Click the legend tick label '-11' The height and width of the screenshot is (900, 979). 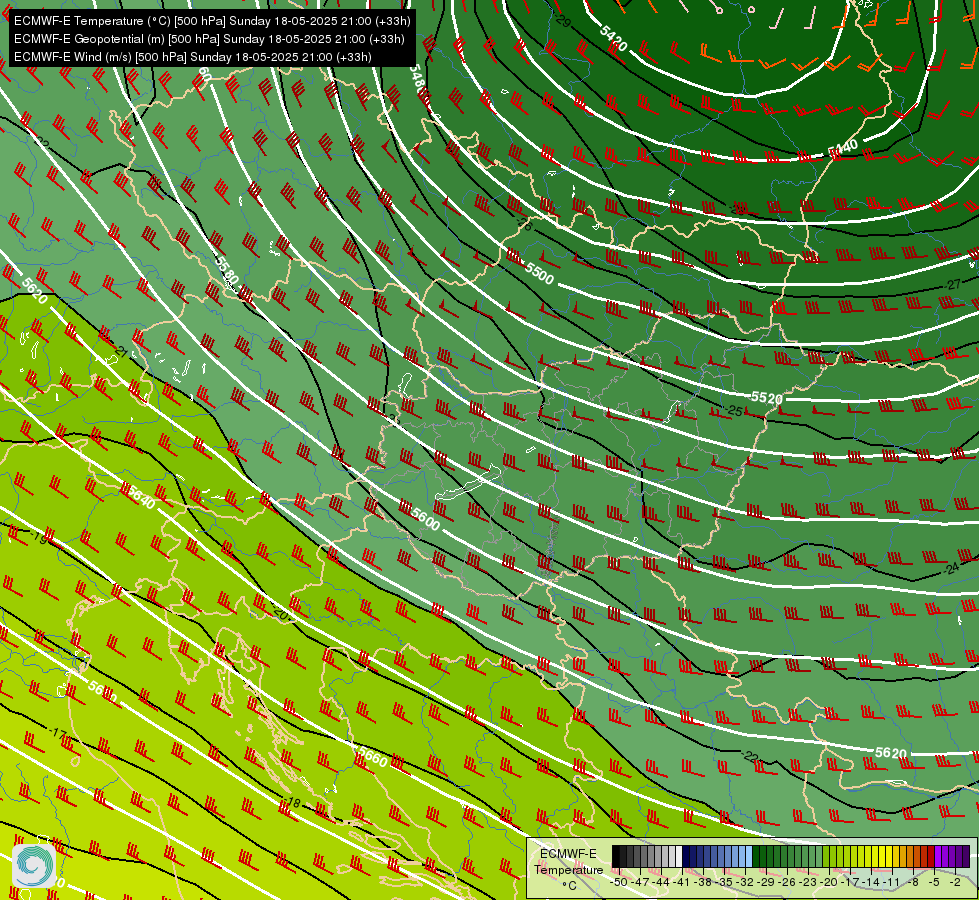892,882
